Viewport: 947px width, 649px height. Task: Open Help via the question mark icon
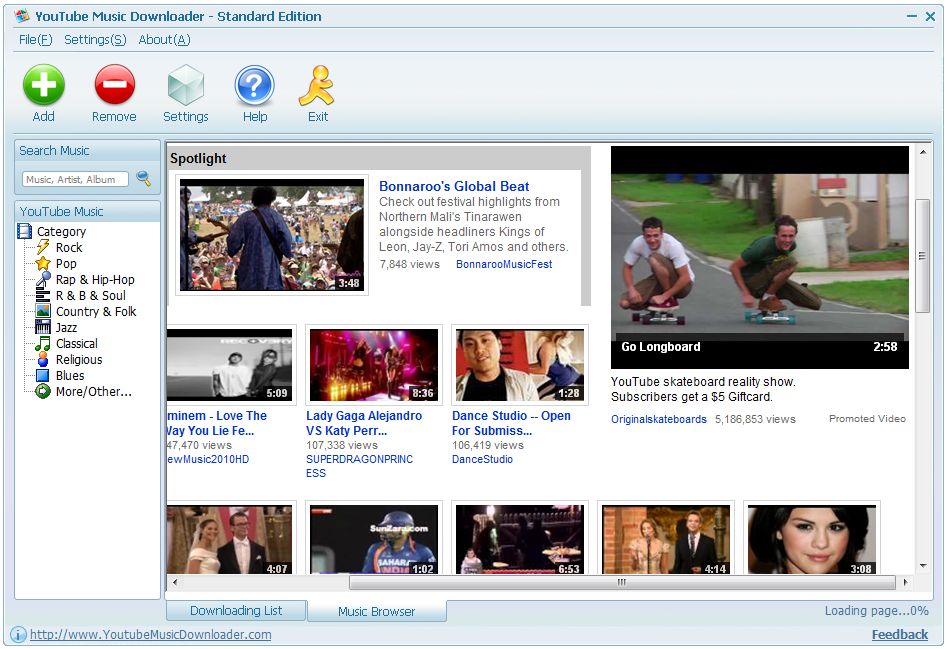coord(254,86)
